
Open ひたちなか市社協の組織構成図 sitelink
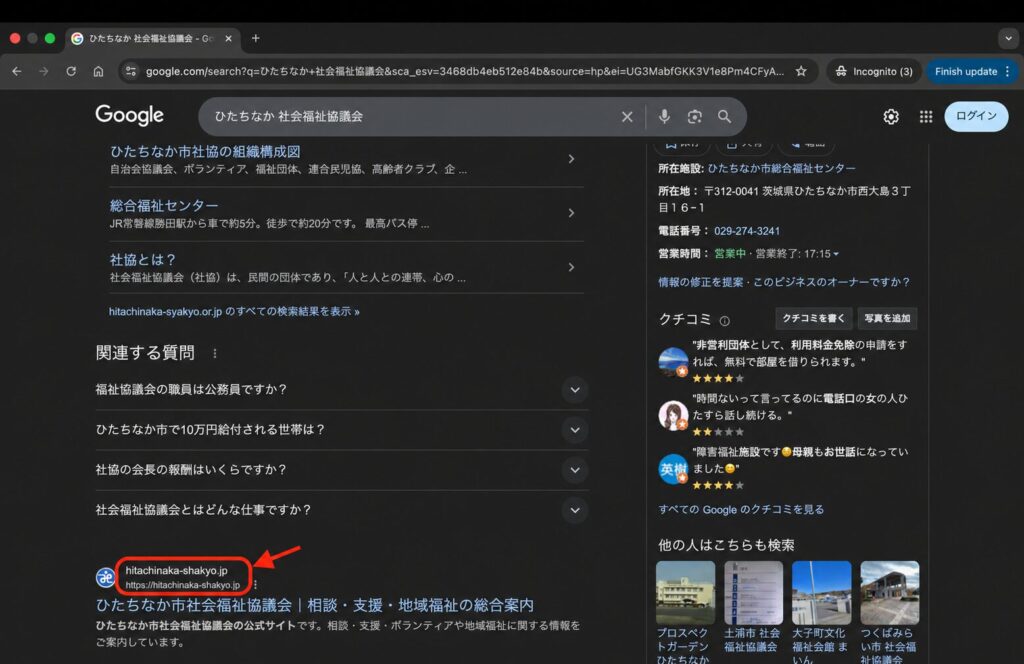point(204,151)
